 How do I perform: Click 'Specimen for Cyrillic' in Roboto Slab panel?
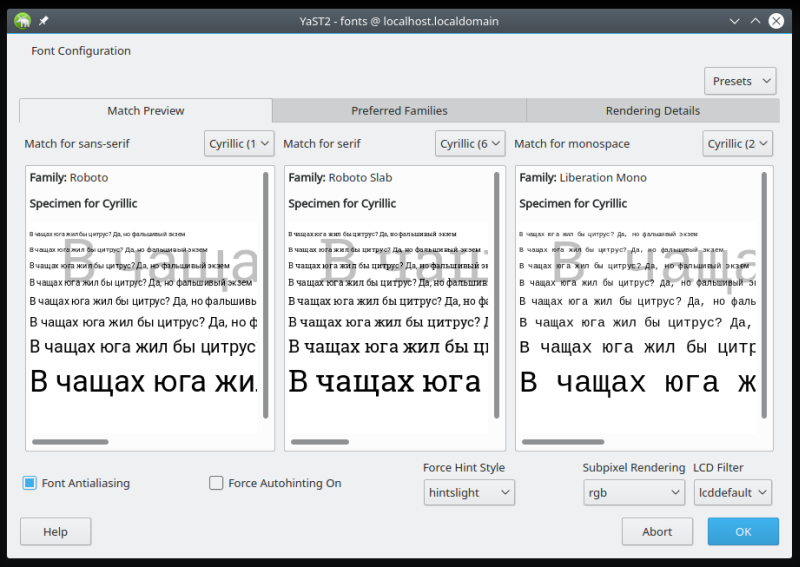(342, 204)
